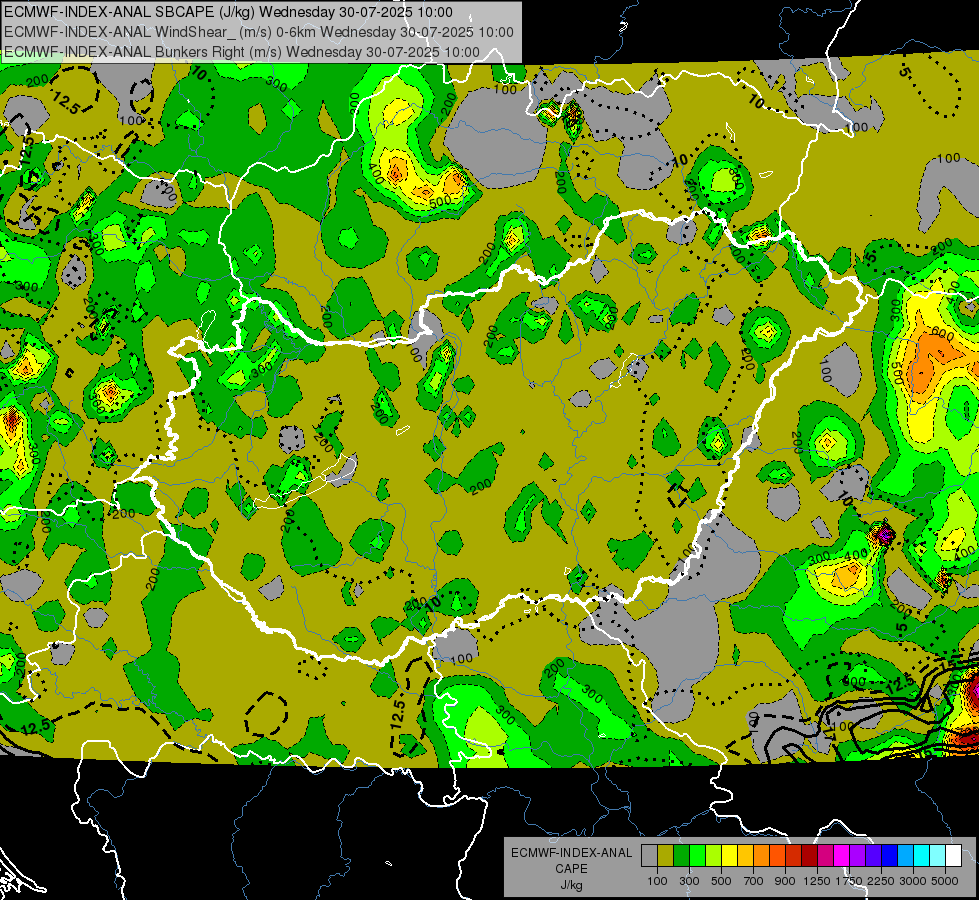Click the bright green legend swatch
This screenshot has width=979, height=900.
click(x=697, y=856)
